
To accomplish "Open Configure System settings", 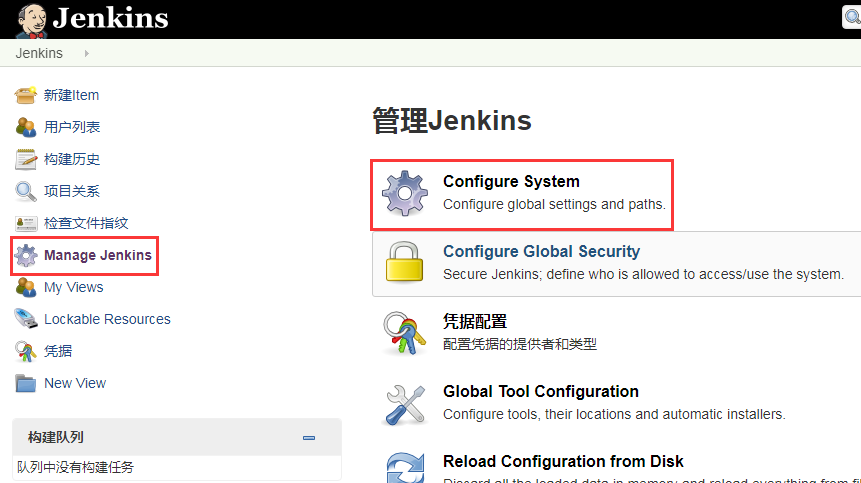I will click(511, 181).
